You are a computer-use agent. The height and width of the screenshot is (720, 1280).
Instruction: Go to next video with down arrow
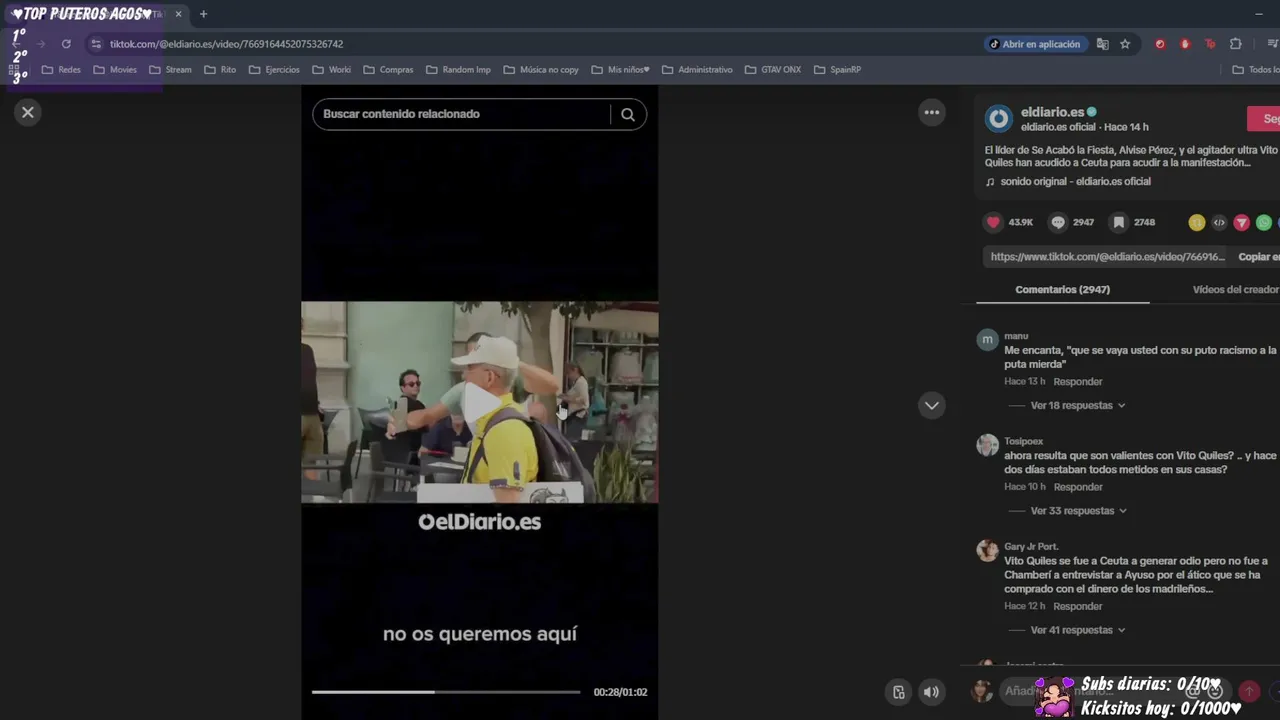point(932,405)
